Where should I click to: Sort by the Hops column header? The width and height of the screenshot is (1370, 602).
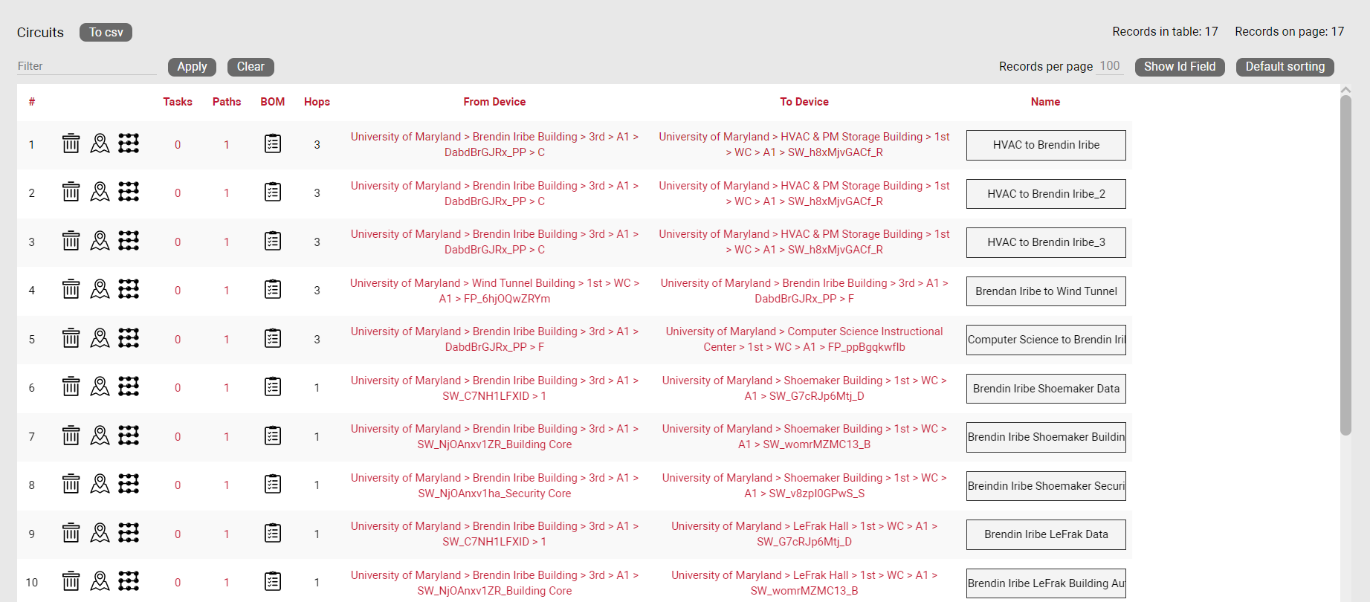coord(317,102)
